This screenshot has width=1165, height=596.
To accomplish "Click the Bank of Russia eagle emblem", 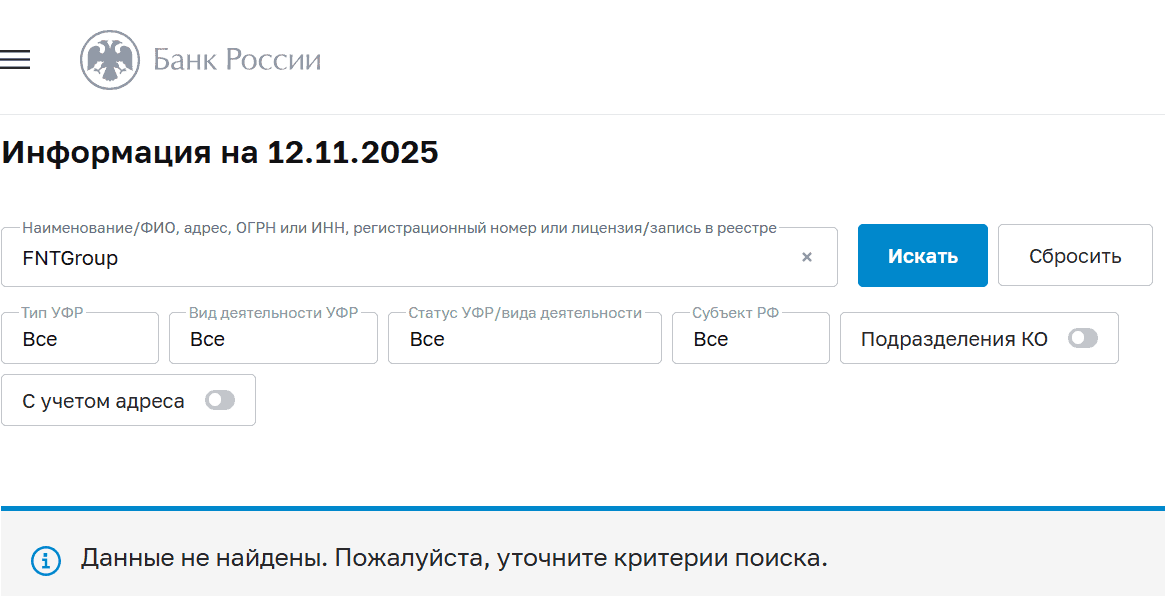I will 109,60.
